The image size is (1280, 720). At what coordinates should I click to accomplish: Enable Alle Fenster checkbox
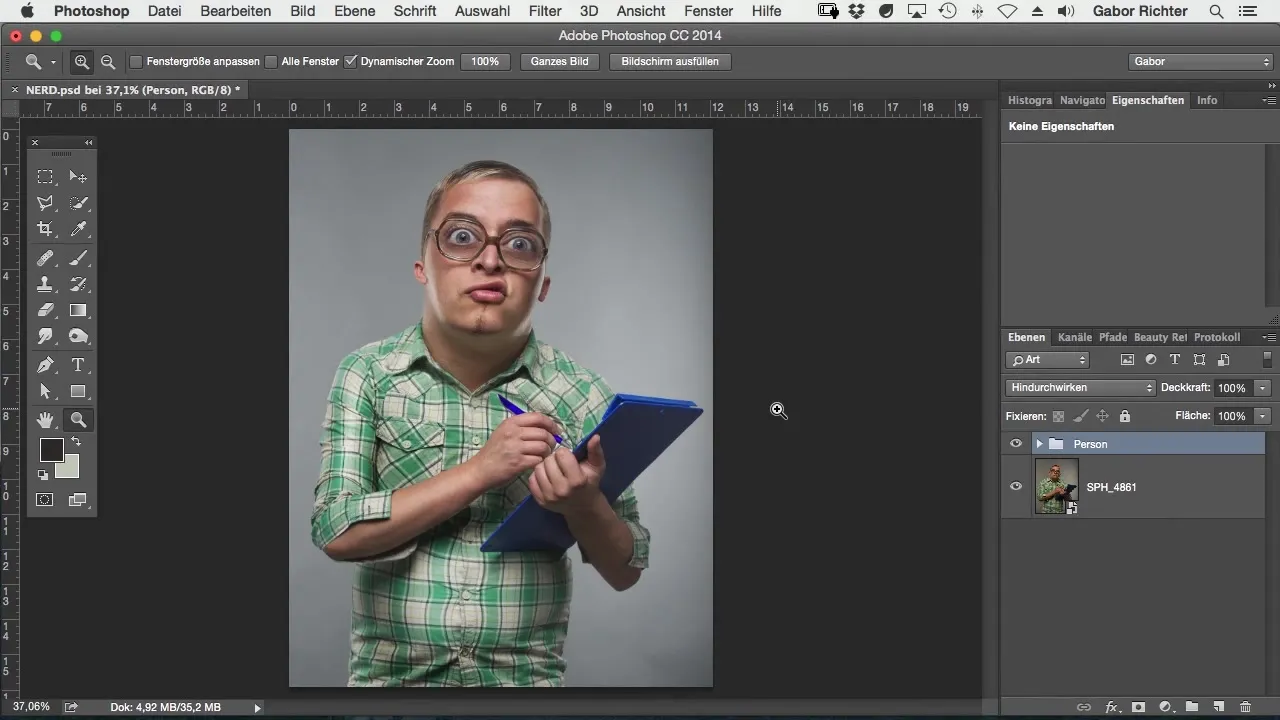271,61
